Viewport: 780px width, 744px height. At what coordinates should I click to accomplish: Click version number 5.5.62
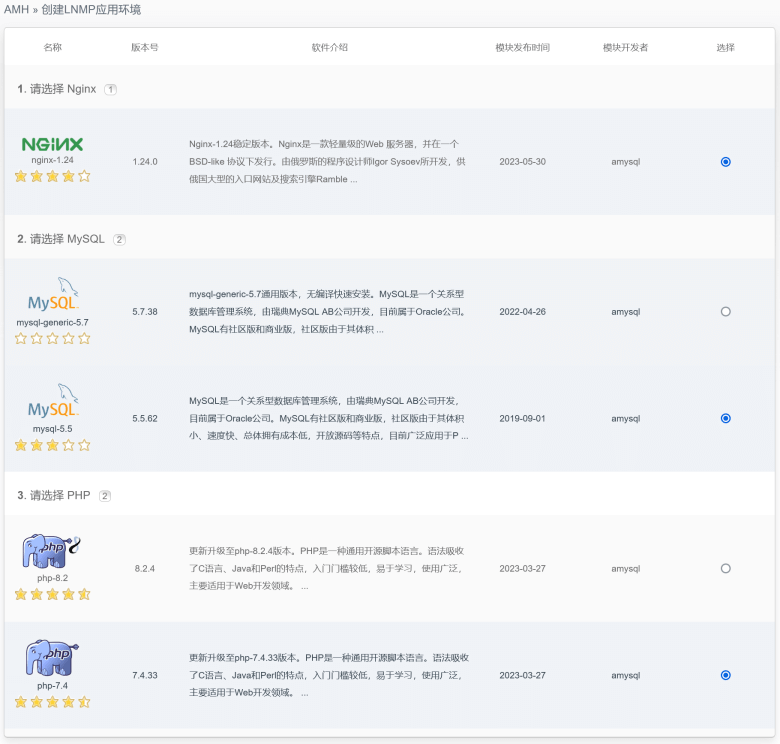point(145,418)
